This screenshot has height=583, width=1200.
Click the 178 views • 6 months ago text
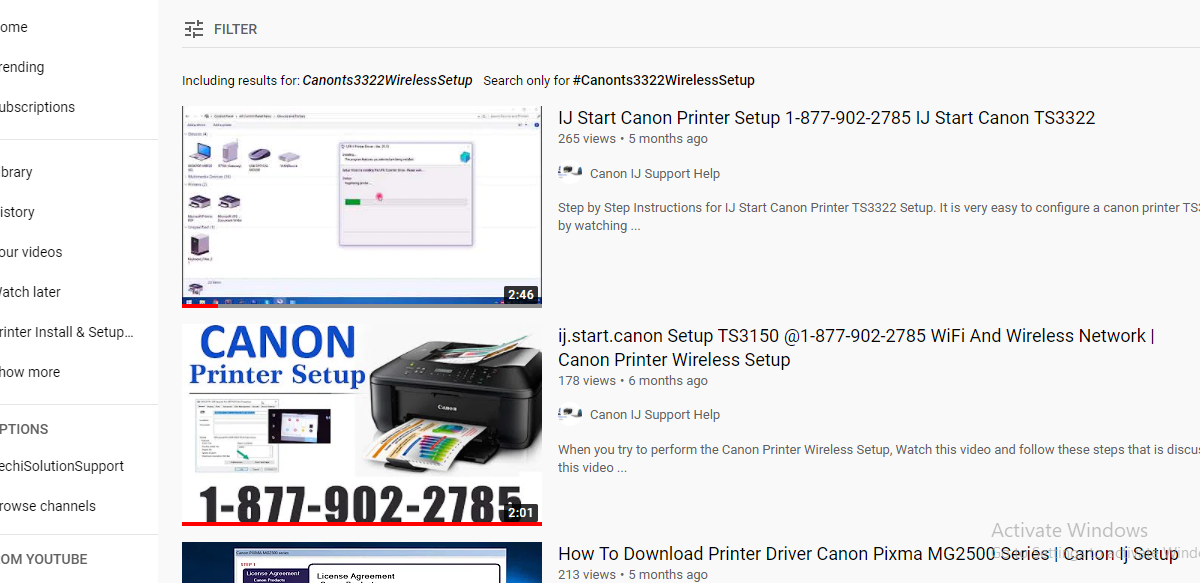coord(633,381)
